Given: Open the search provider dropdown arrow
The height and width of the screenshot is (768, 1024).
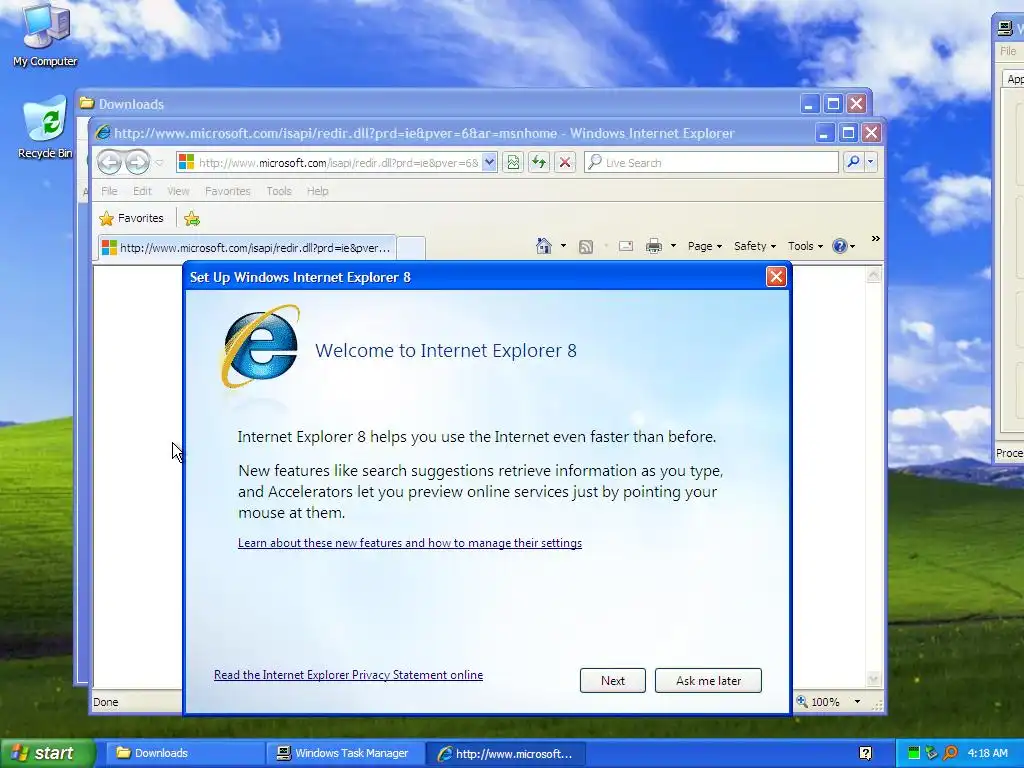Looking at the screenshot, I should pos(871,162).
